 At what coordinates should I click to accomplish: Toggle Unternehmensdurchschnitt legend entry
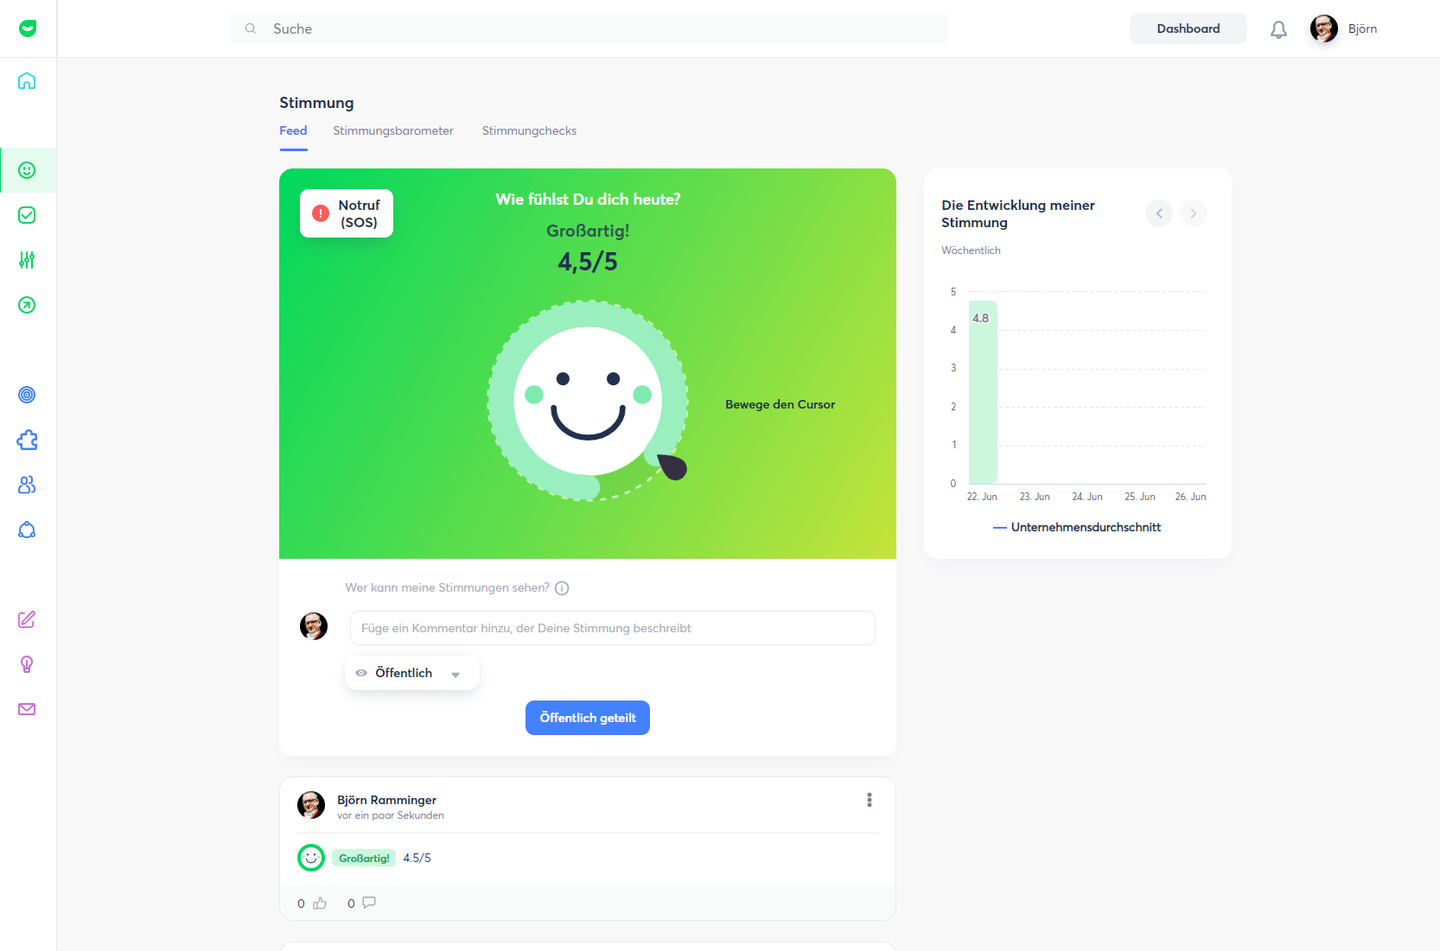point(1077,527)
